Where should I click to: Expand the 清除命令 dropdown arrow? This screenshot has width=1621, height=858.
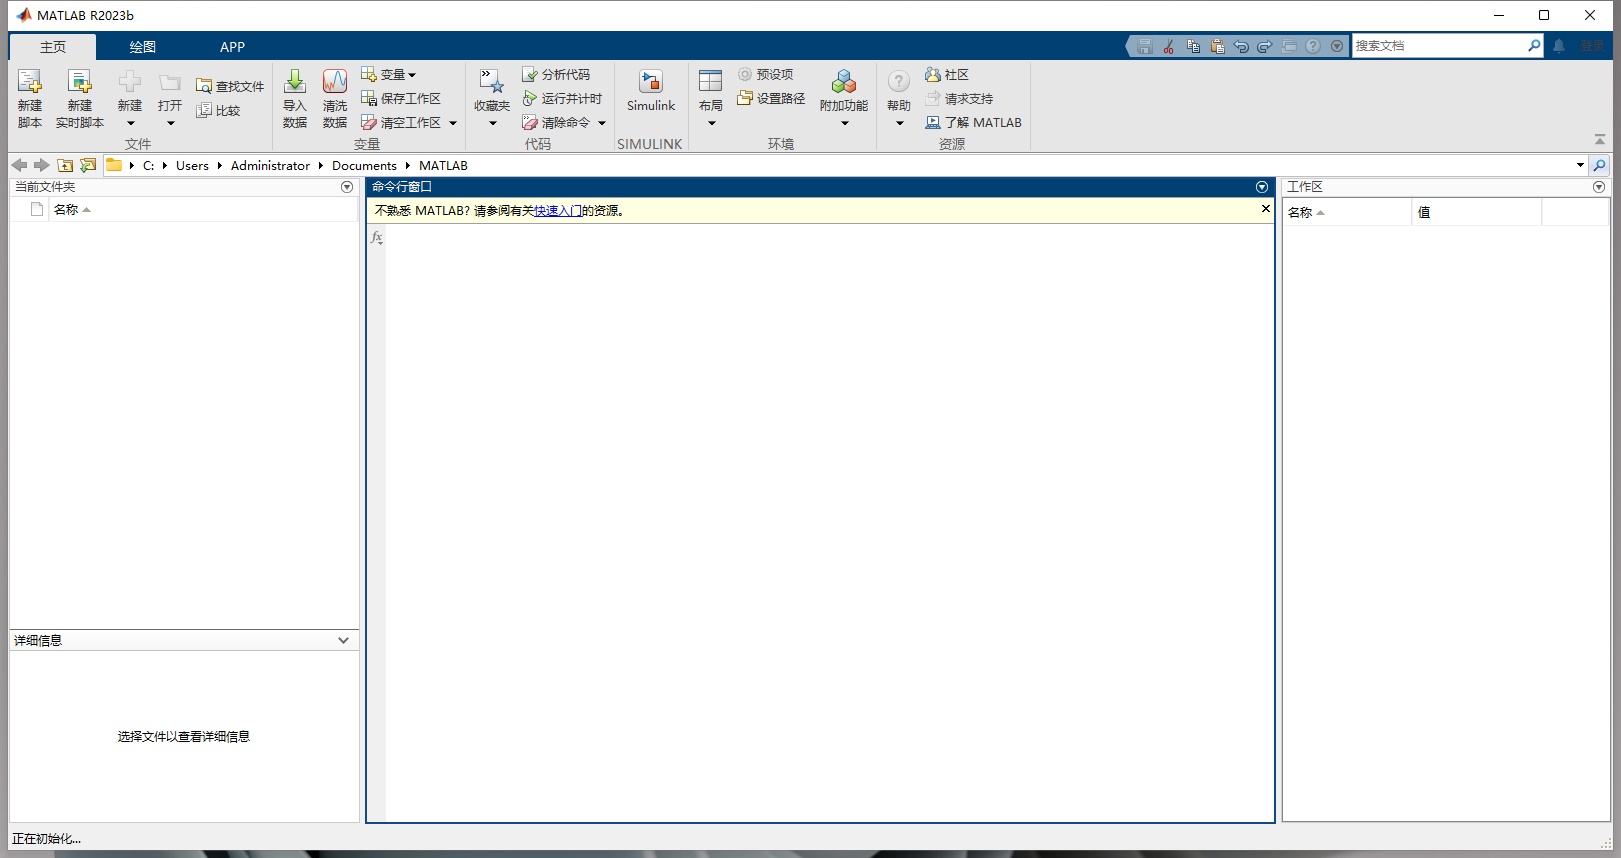click(602, 123)
